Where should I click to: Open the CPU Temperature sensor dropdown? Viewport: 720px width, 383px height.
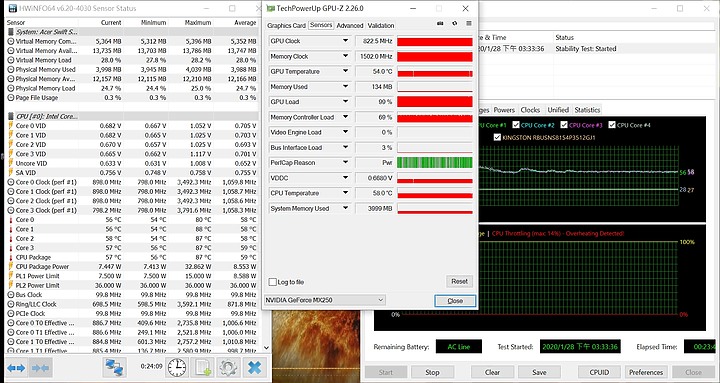click(345, 193)
